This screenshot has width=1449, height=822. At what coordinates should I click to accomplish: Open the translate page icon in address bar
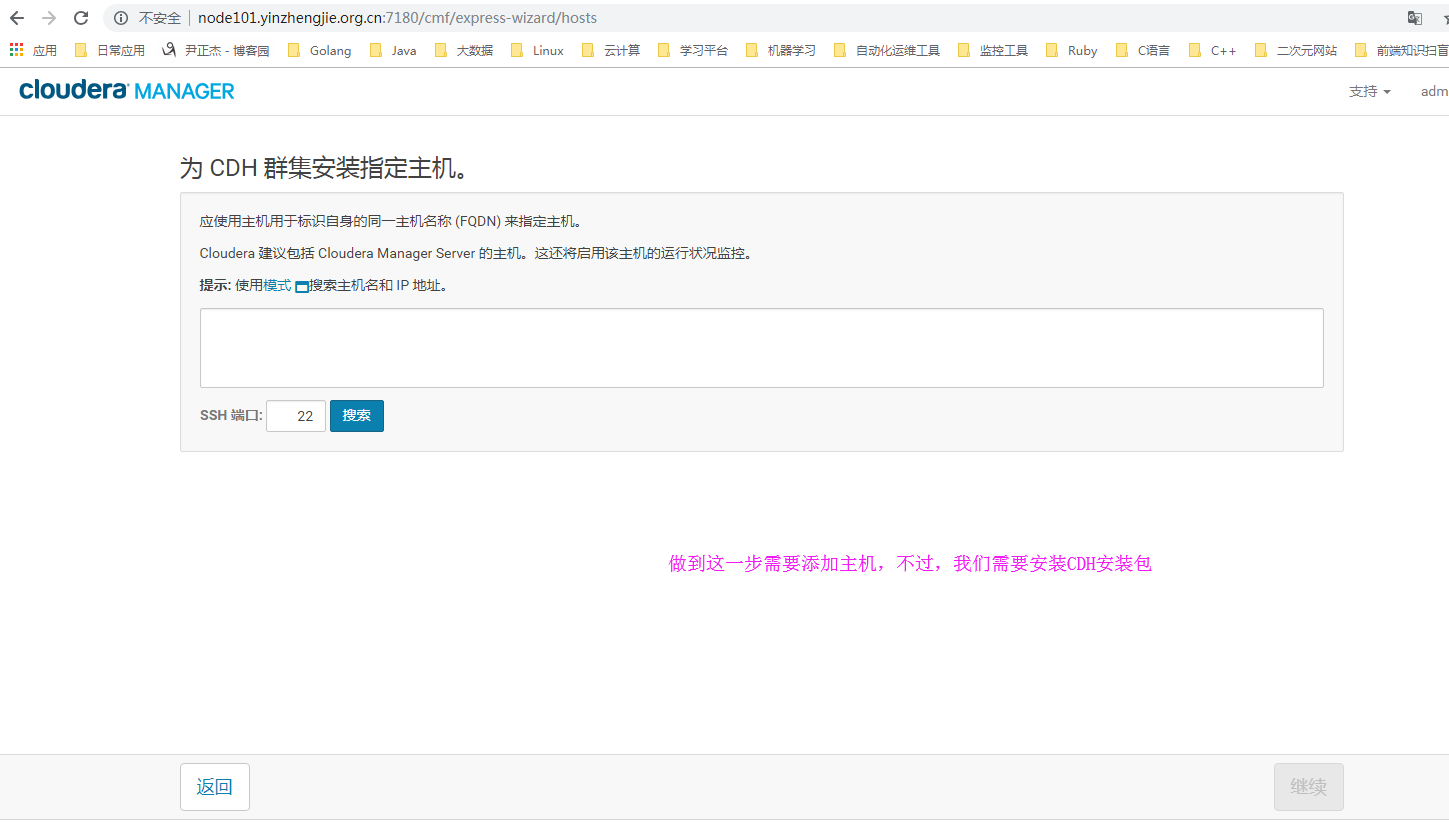pos(1415,18)
